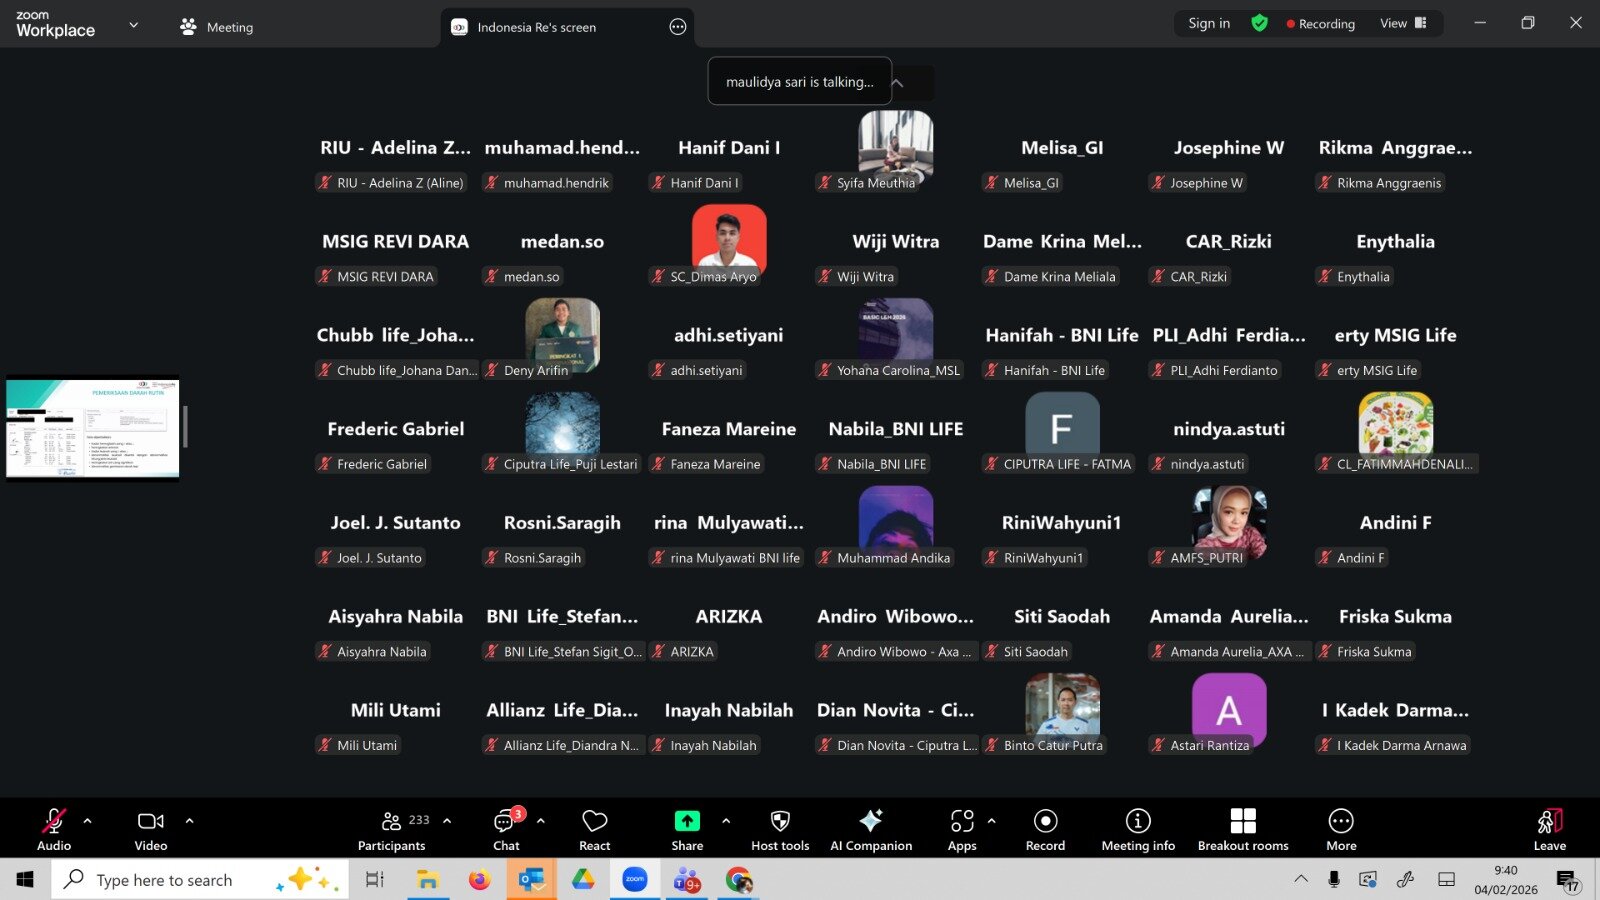Image resolution: width=1600 pixels, height=900 pixels.
Task: Open the Chat panel
Action: pyautogui.click(x=506, y=830)
